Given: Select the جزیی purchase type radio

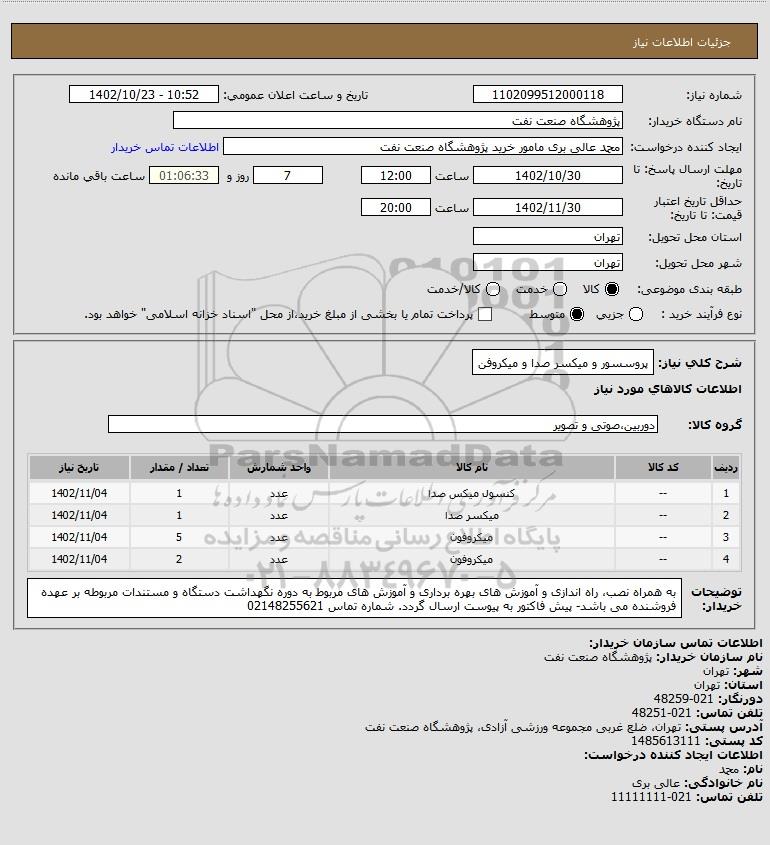Looking at the screenshot, I should point(636,314).
